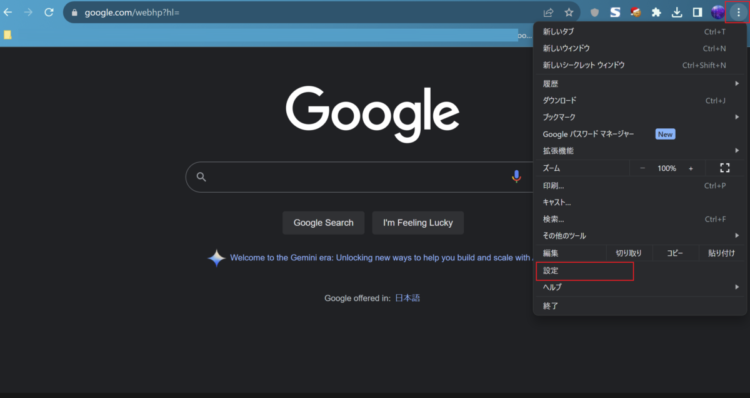Viewport: 750px width, 398px height.
Task: Click the 100% zoom value
Action: tap(666, 168)
